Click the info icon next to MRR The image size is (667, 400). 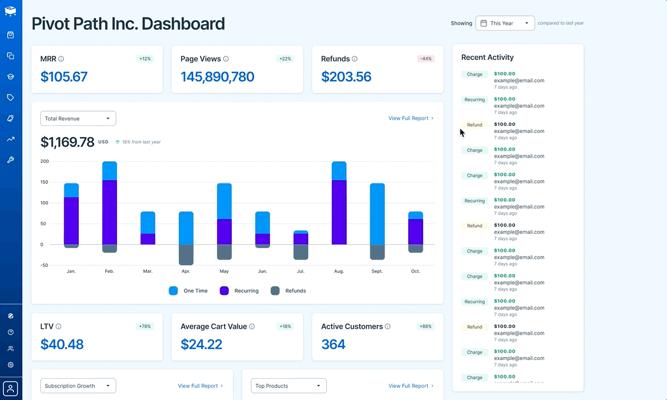[61, 59]
